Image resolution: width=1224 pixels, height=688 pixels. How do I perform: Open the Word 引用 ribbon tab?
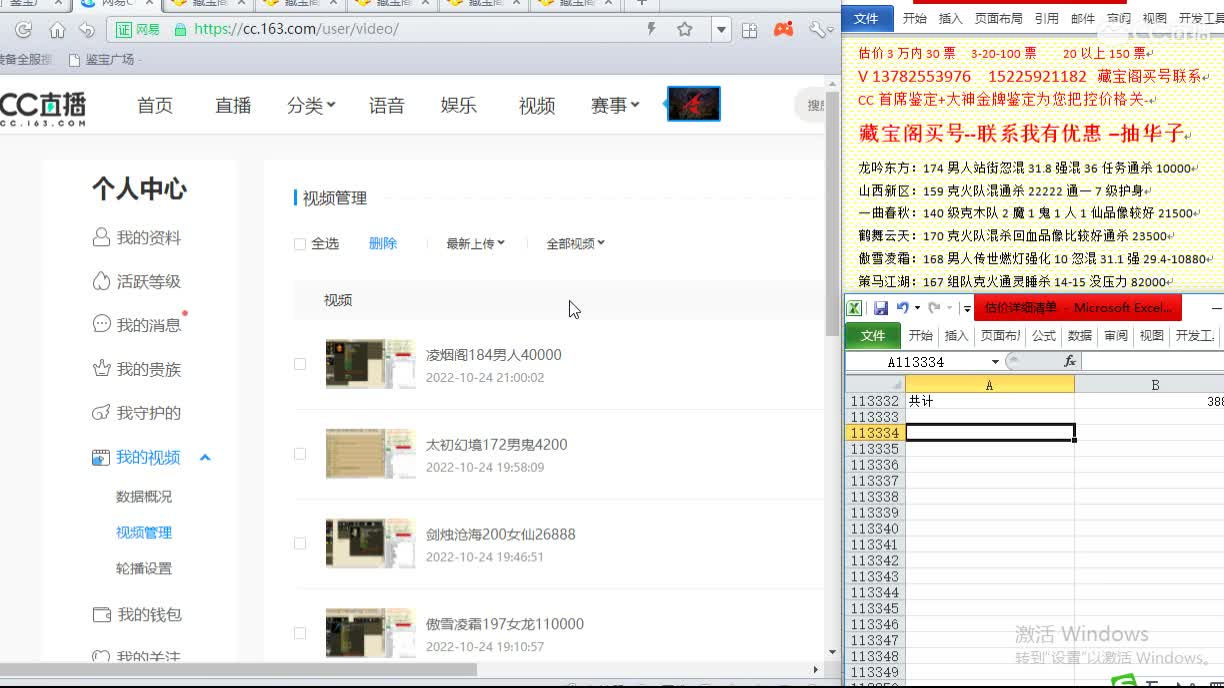[1047, 18]
